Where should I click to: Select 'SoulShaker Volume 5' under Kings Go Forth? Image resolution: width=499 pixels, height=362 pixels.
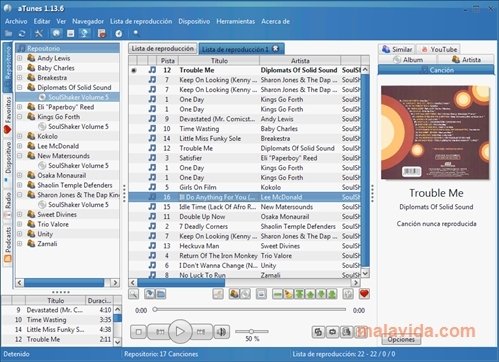[78, 126]
